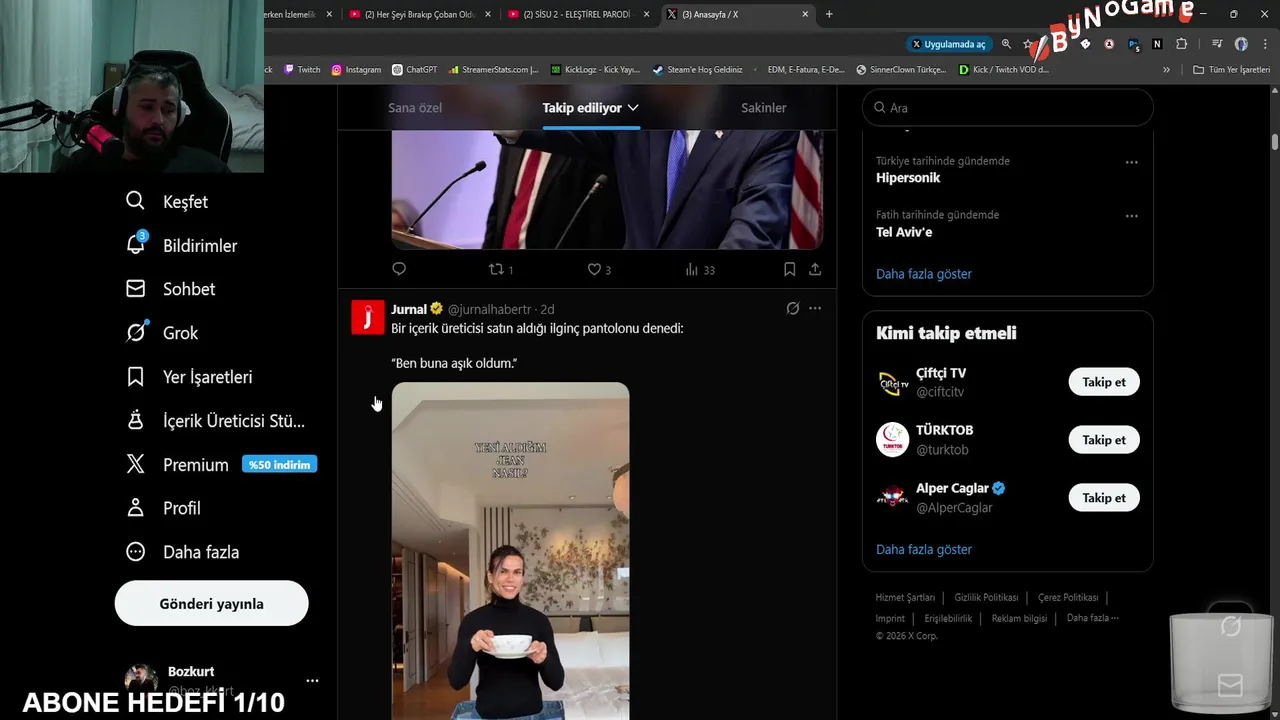Open @jurnalhabertr handle link

pyautogui.click(x=489, y=309)
